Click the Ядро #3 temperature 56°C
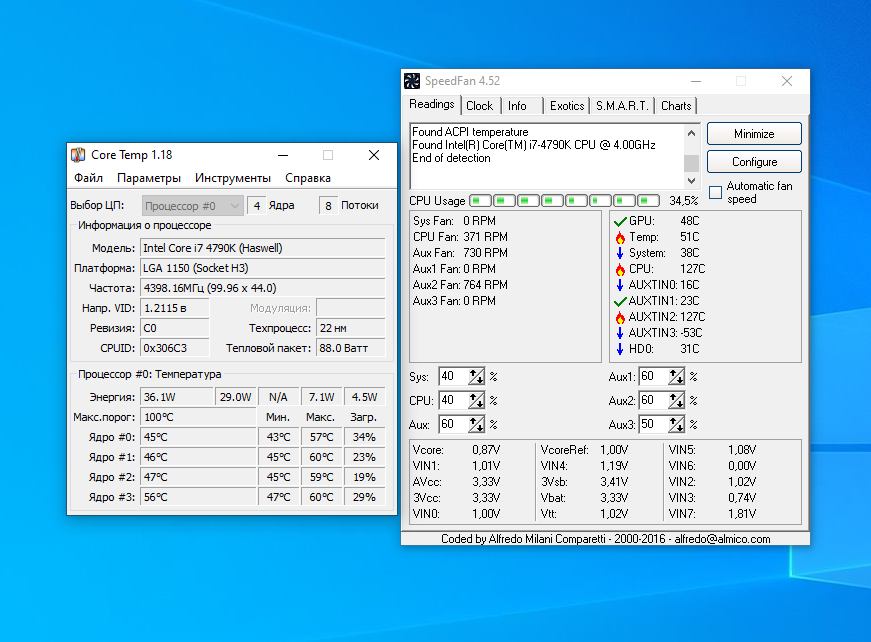The height and width of the screenshot is (642, 871). tap(198, 497)
